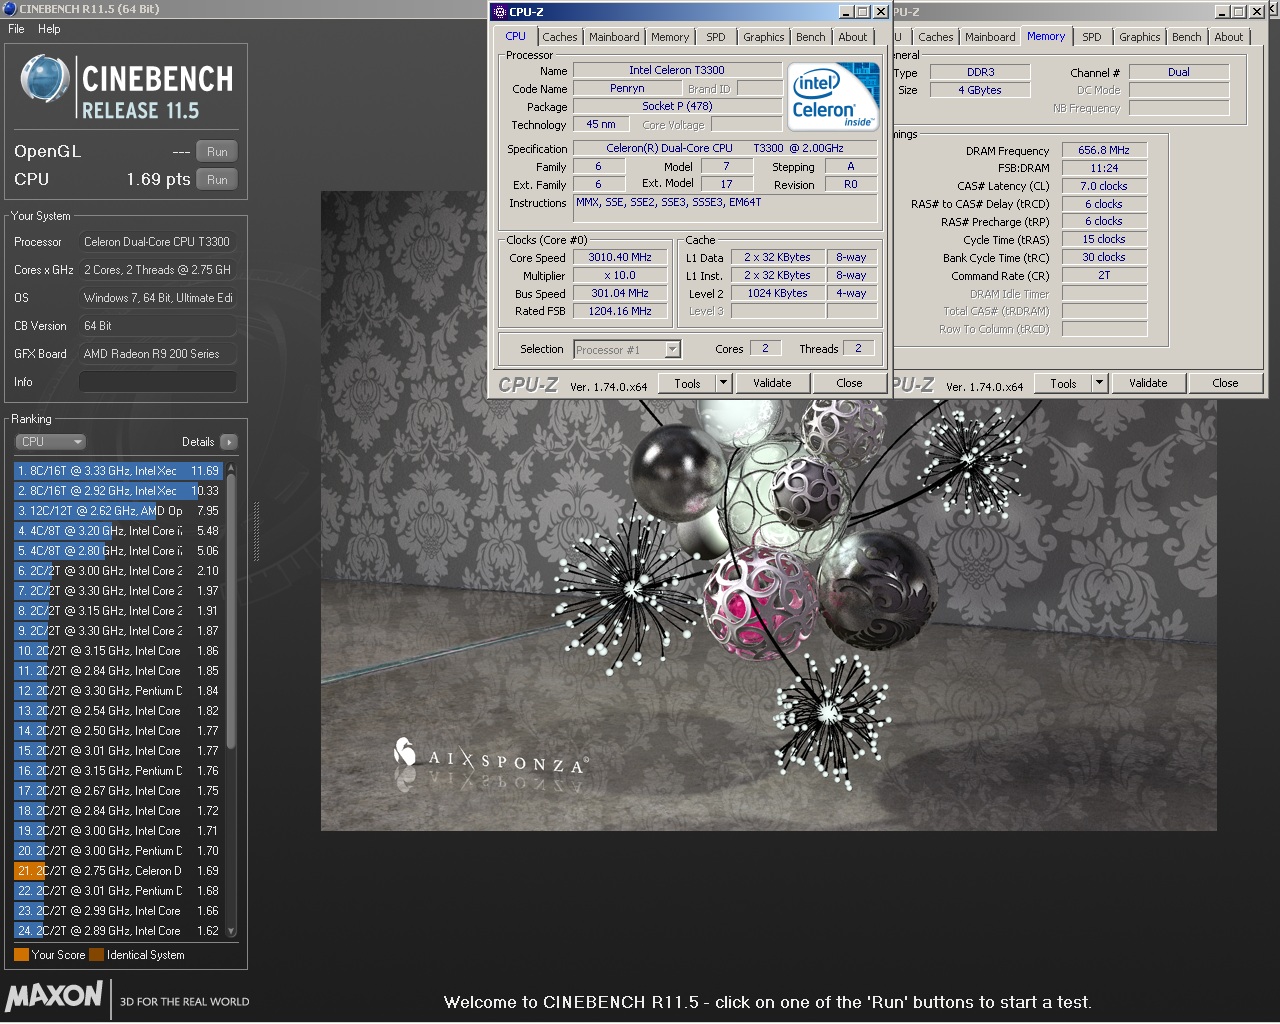Switch to CPU tab in front CPU-Z
Image resolution: width=1280 pixels, height=1024 pixels.
(x=515, y=36)
